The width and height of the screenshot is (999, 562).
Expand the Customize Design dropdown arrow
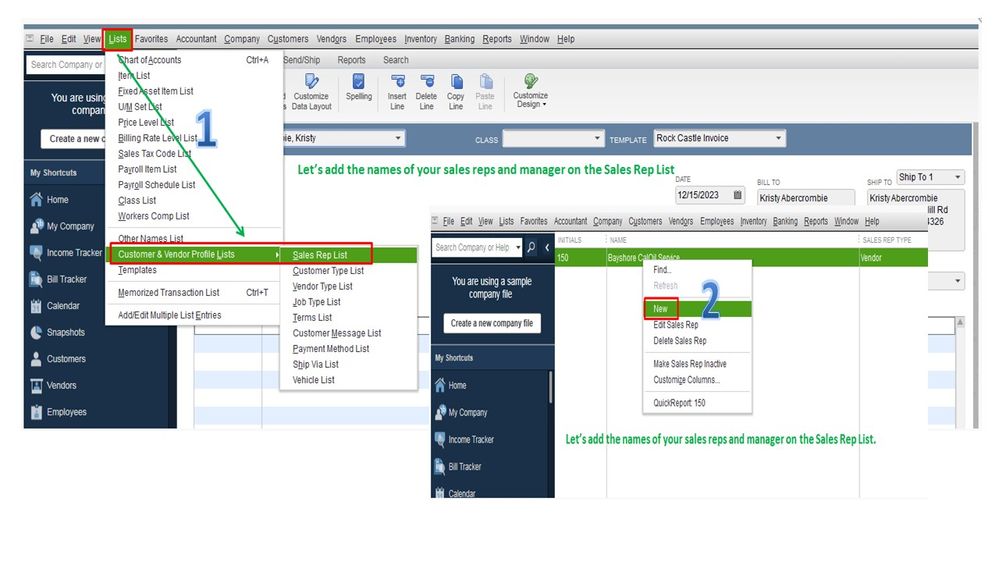pos(544,104)
